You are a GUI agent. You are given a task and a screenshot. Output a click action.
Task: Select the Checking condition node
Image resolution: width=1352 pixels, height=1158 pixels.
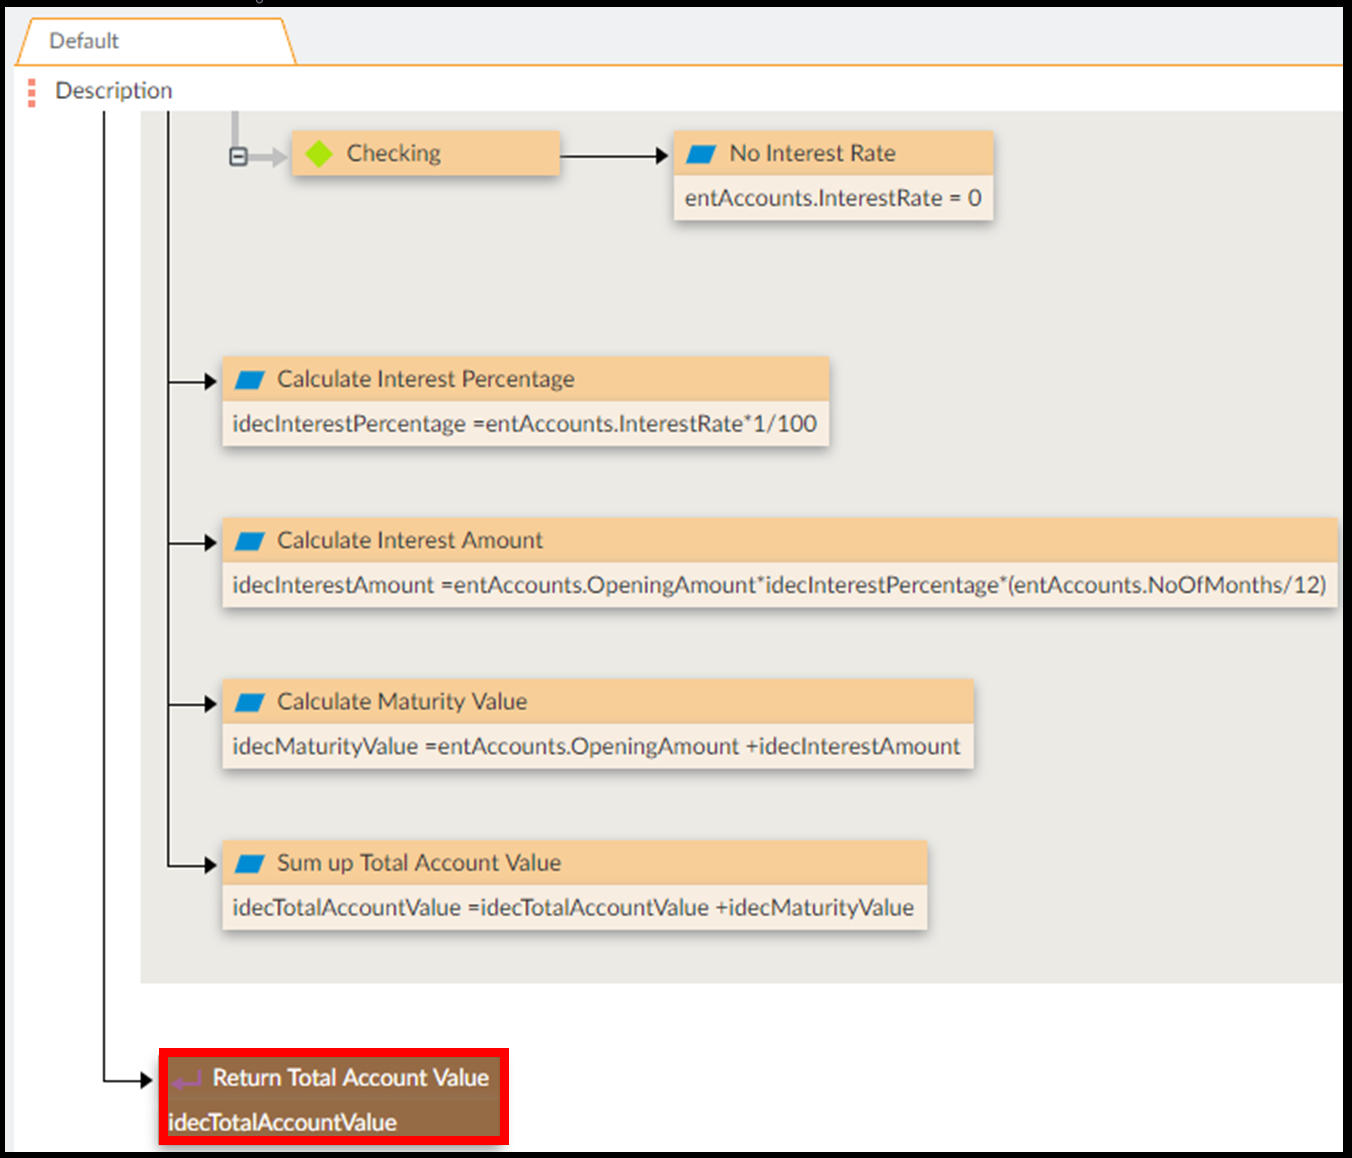(426, 154)
